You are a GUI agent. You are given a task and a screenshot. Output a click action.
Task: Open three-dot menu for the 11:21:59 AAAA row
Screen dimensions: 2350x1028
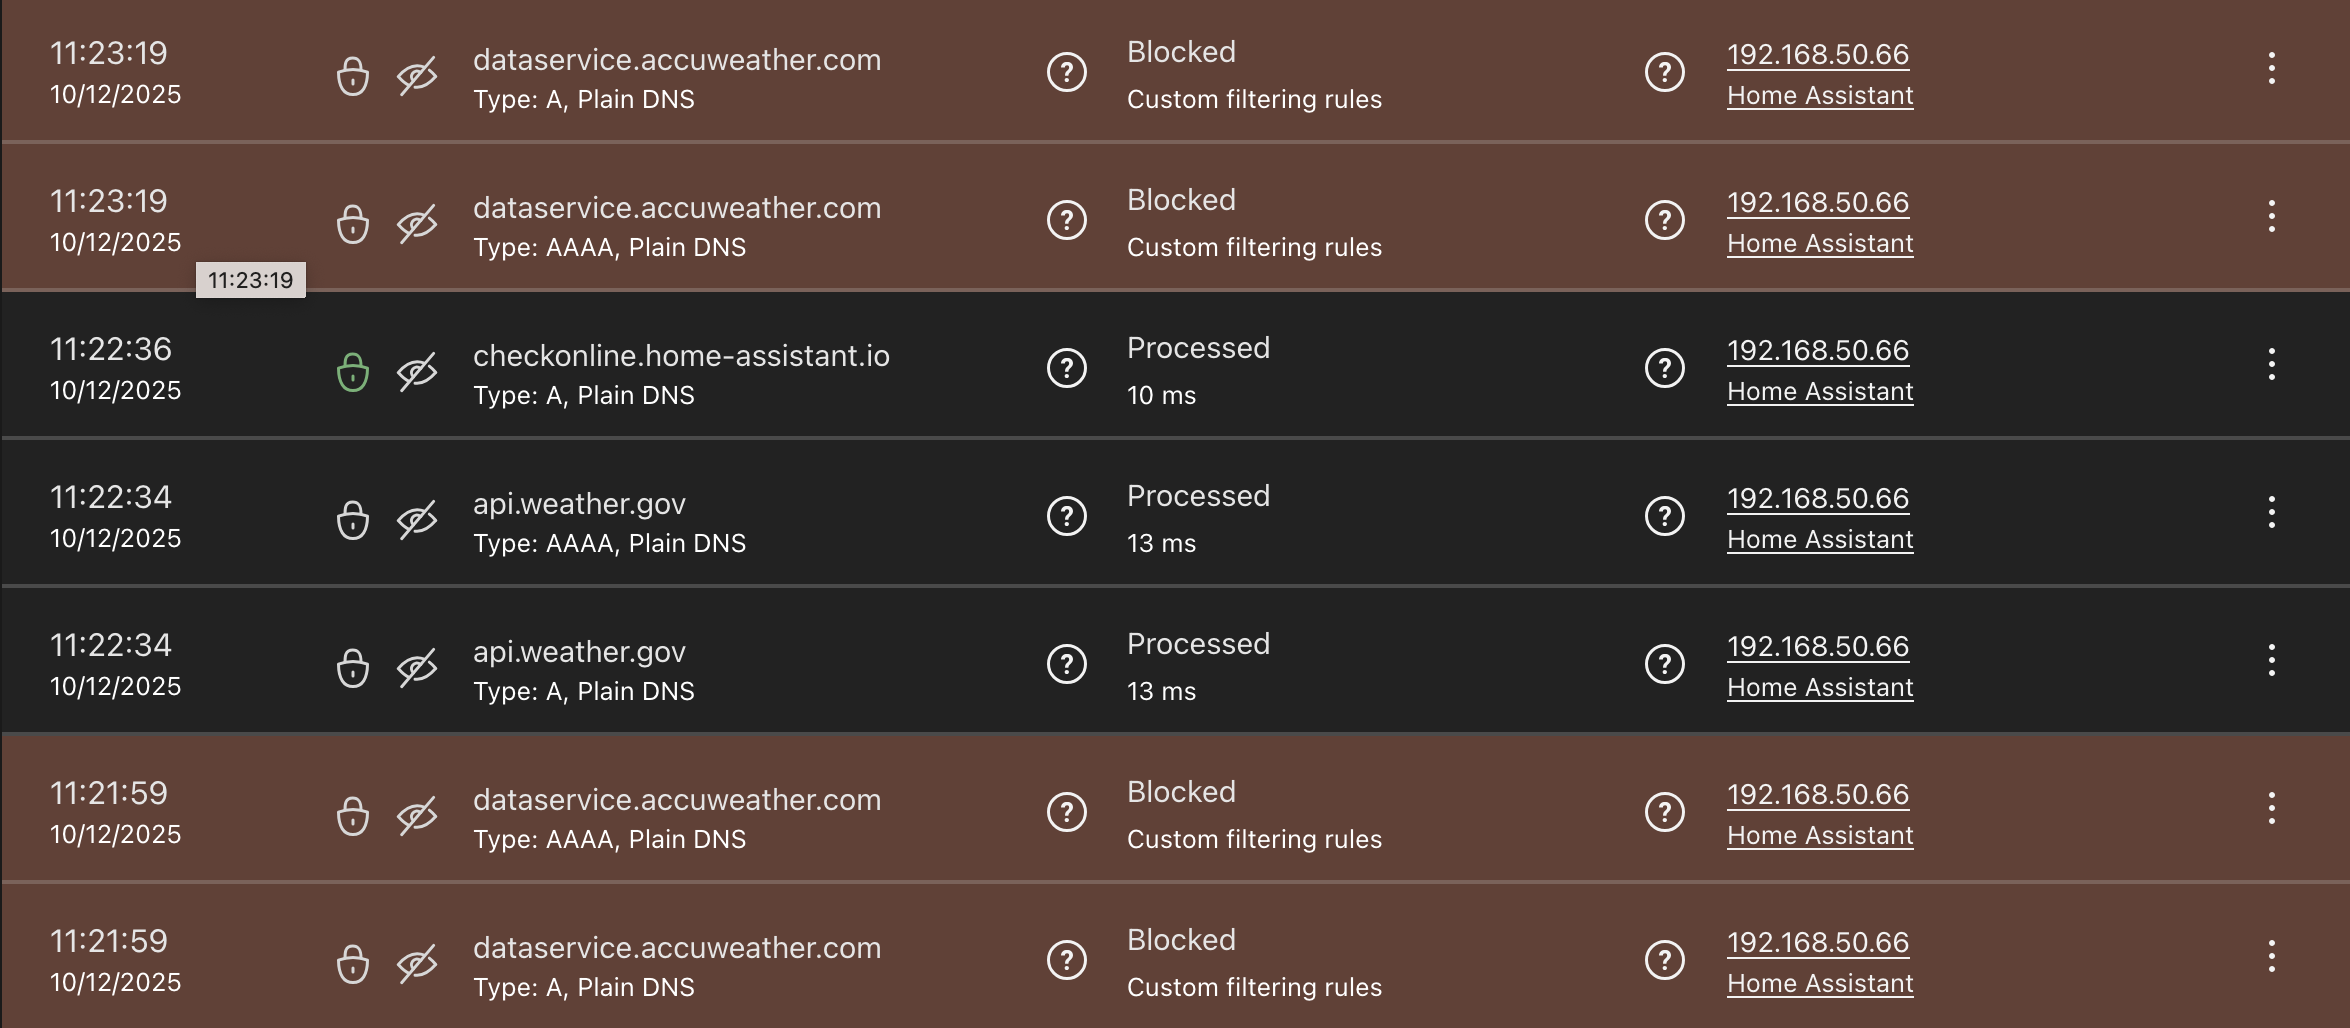pos(2271,808)
